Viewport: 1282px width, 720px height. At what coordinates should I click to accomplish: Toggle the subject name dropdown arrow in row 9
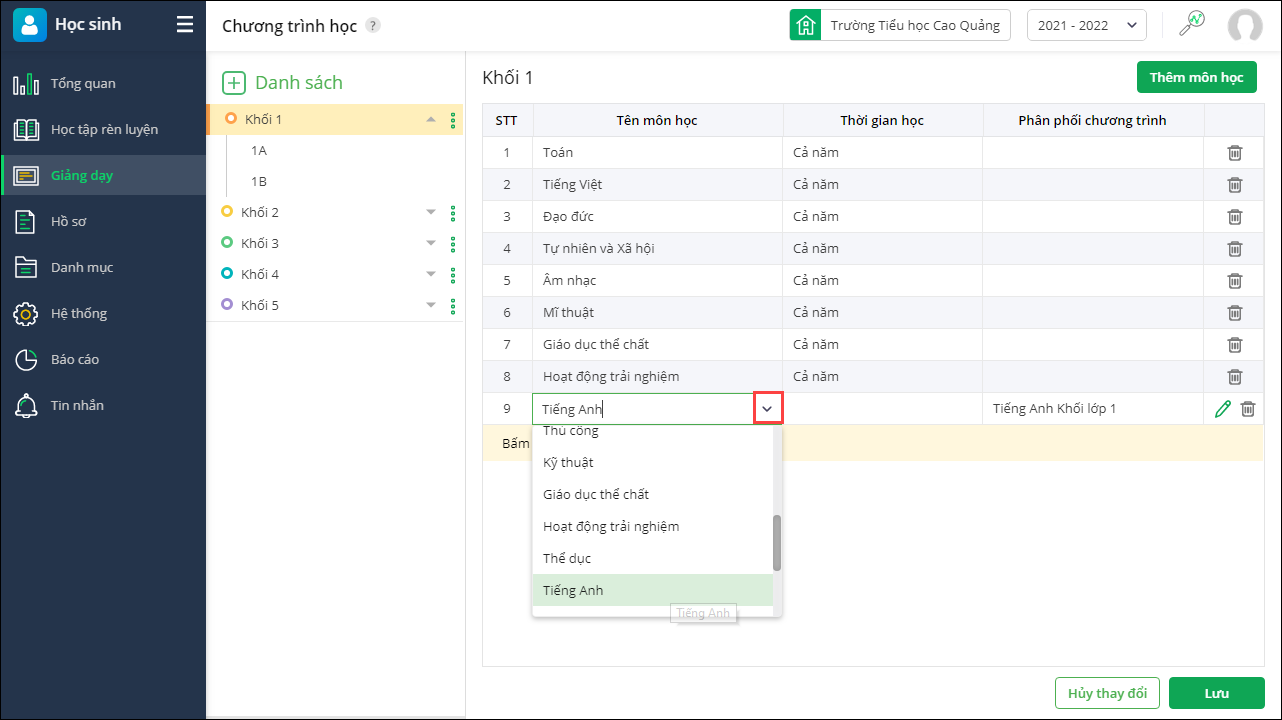pos(767,409)
